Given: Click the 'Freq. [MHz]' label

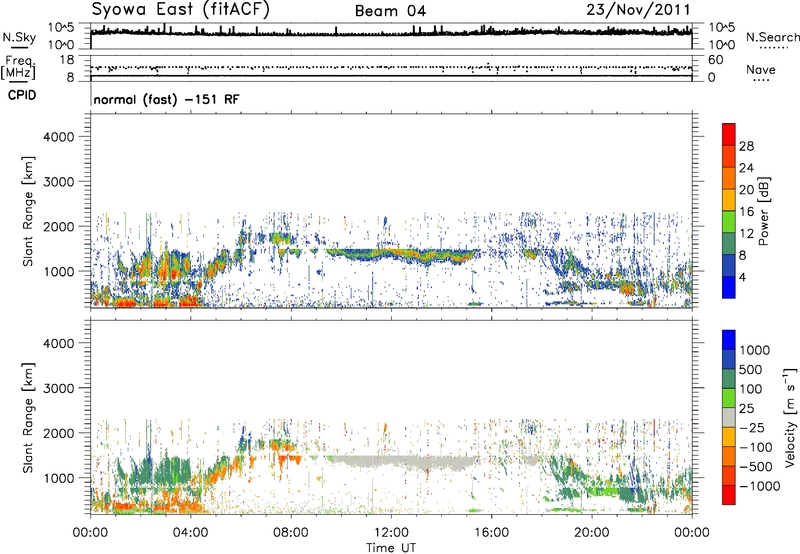Looking at the screenshot, I should point(18,68).
